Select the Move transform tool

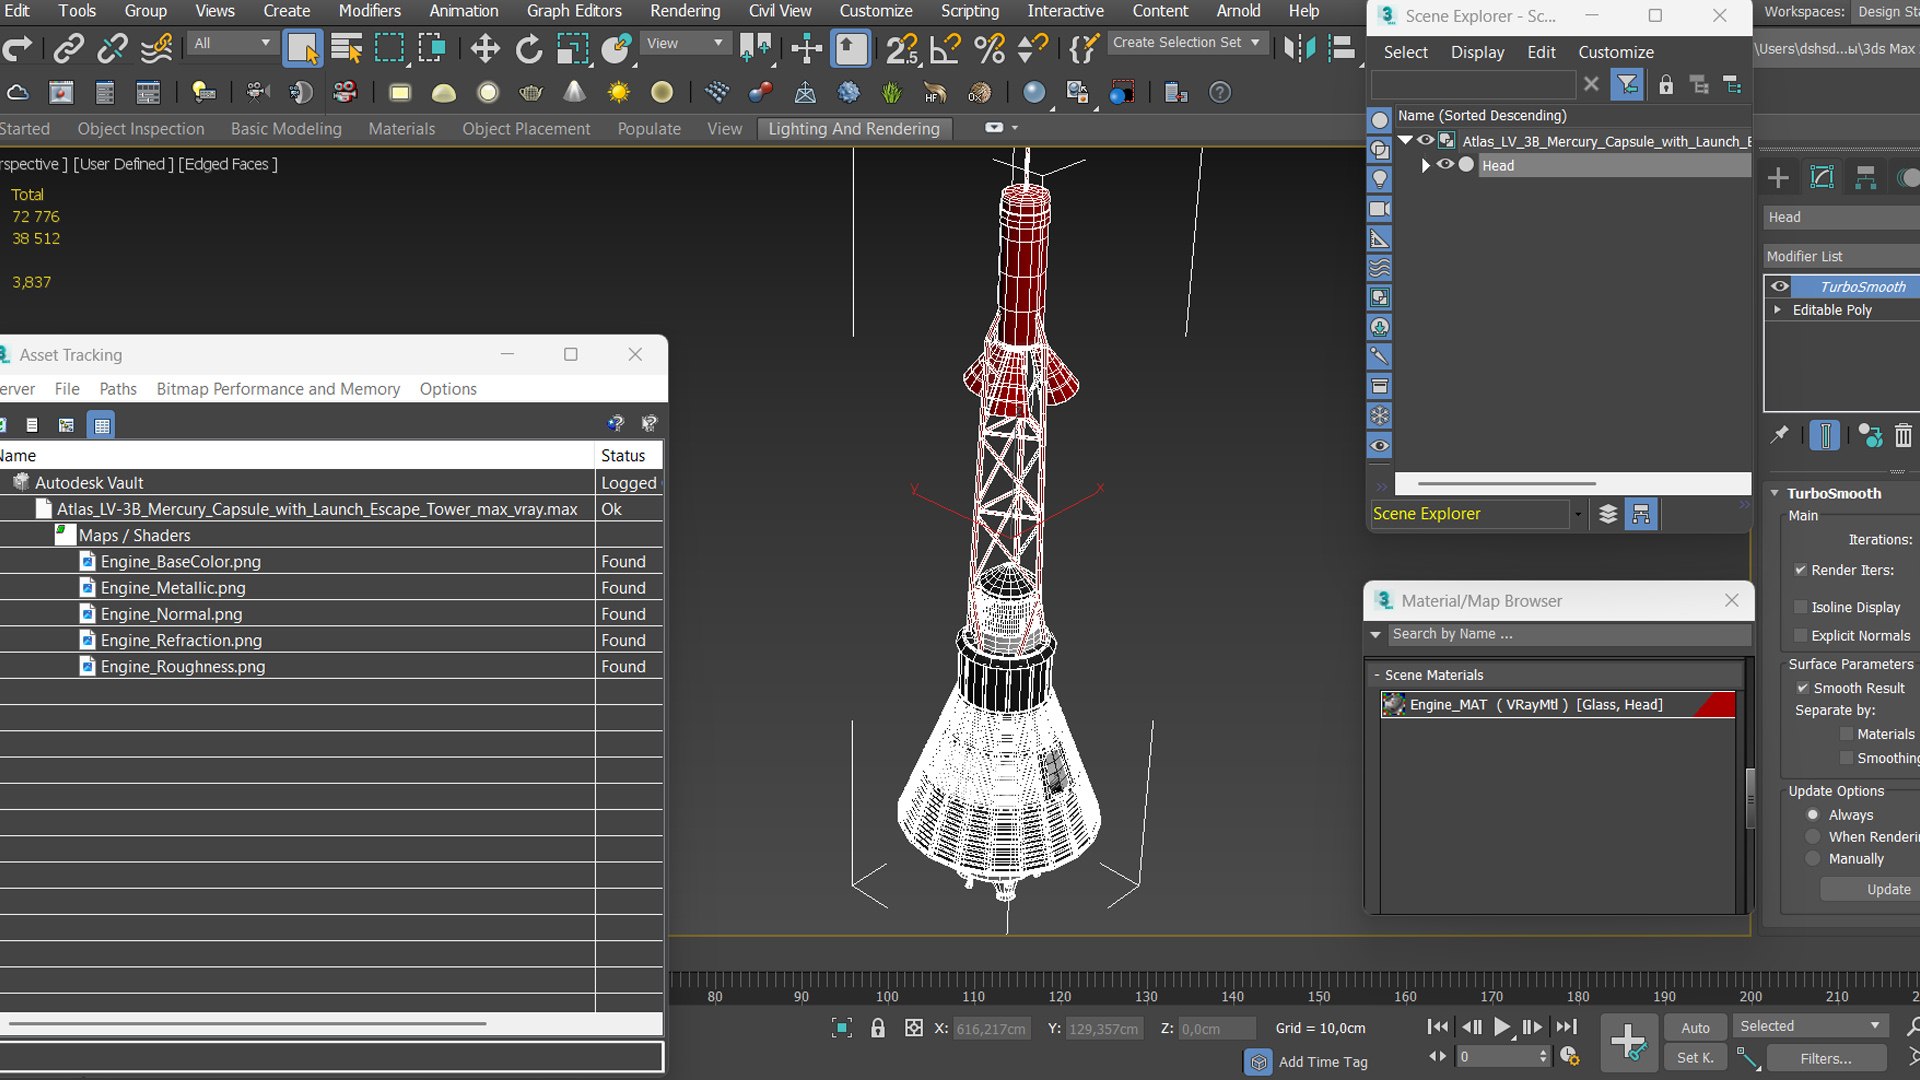click(485, 48)
